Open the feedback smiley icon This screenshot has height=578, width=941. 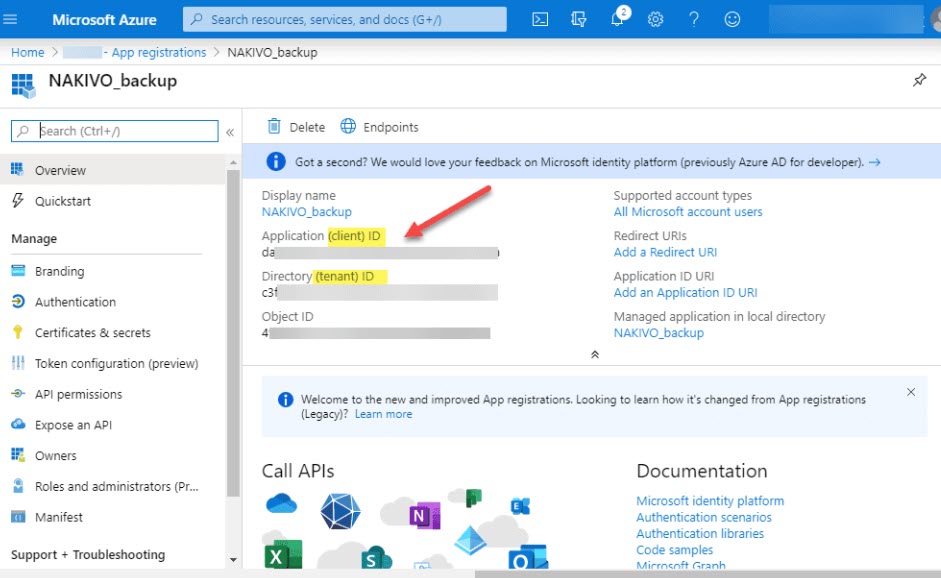732,19
